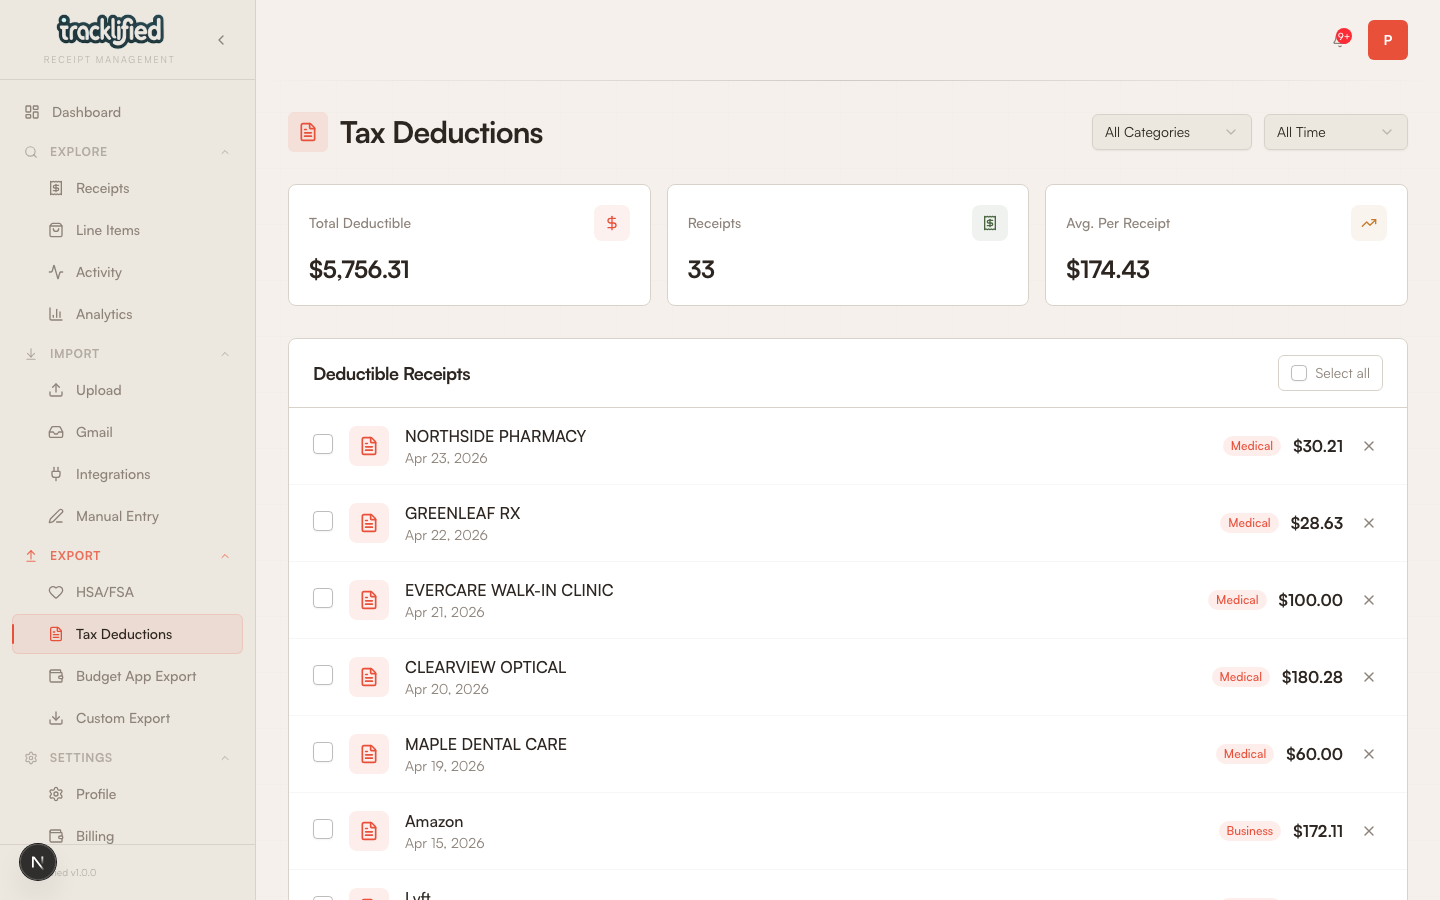Click the GREENLEAF RX receipt document icon
This screenshot has height=900, width=1440.
(369, 523)
